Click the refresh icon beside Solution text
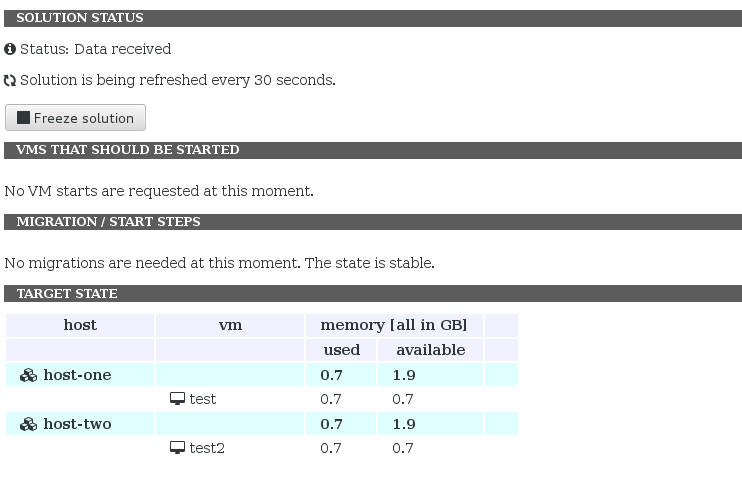Screen dimensions: 742x492 (x=10, y=81)
